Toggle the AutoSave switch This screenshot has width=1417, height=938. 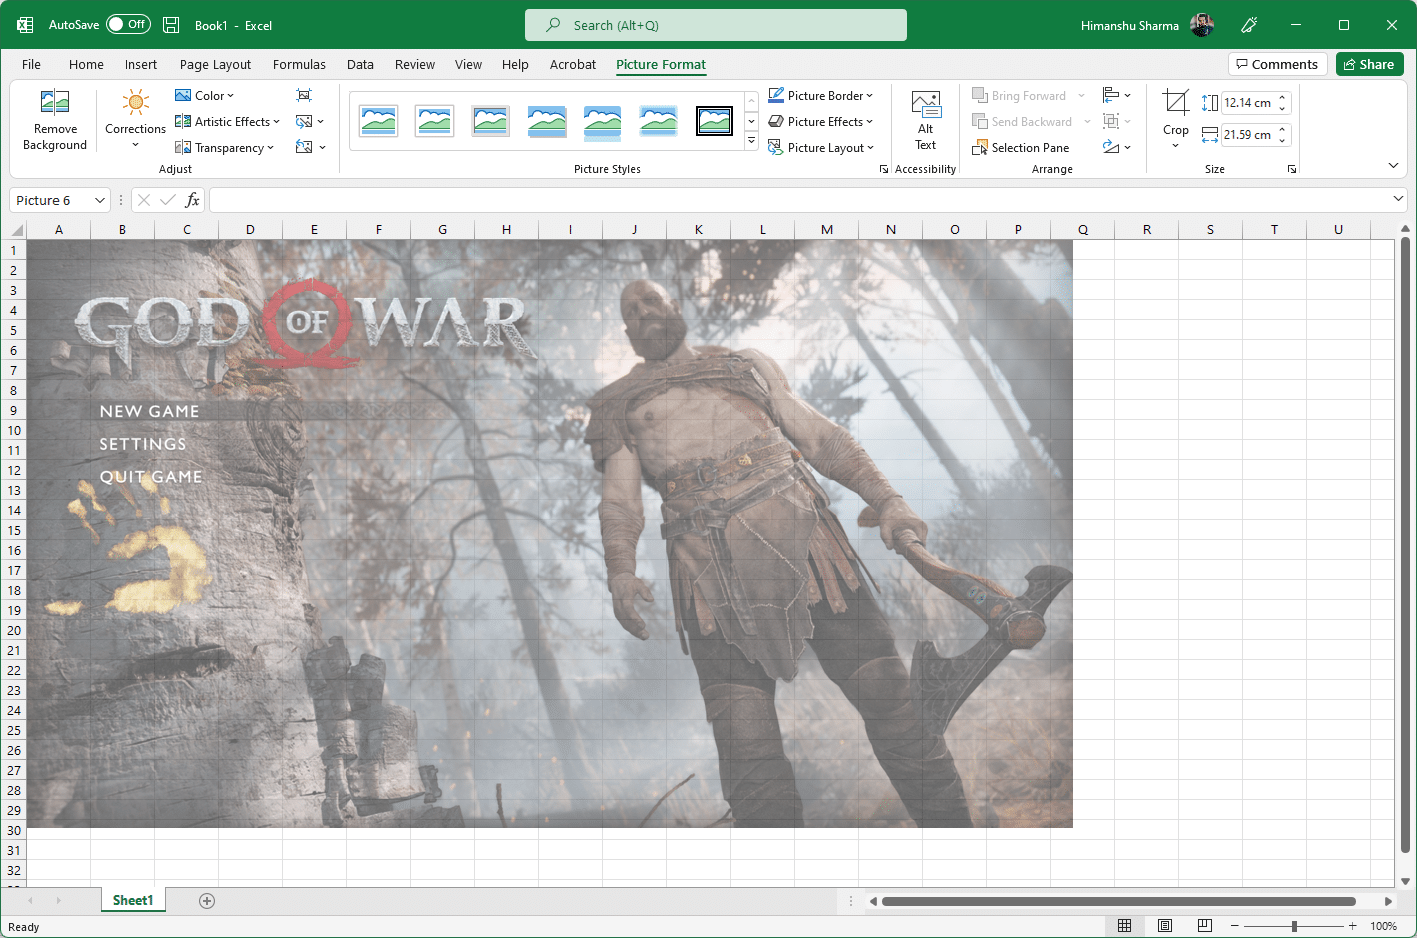129,24
